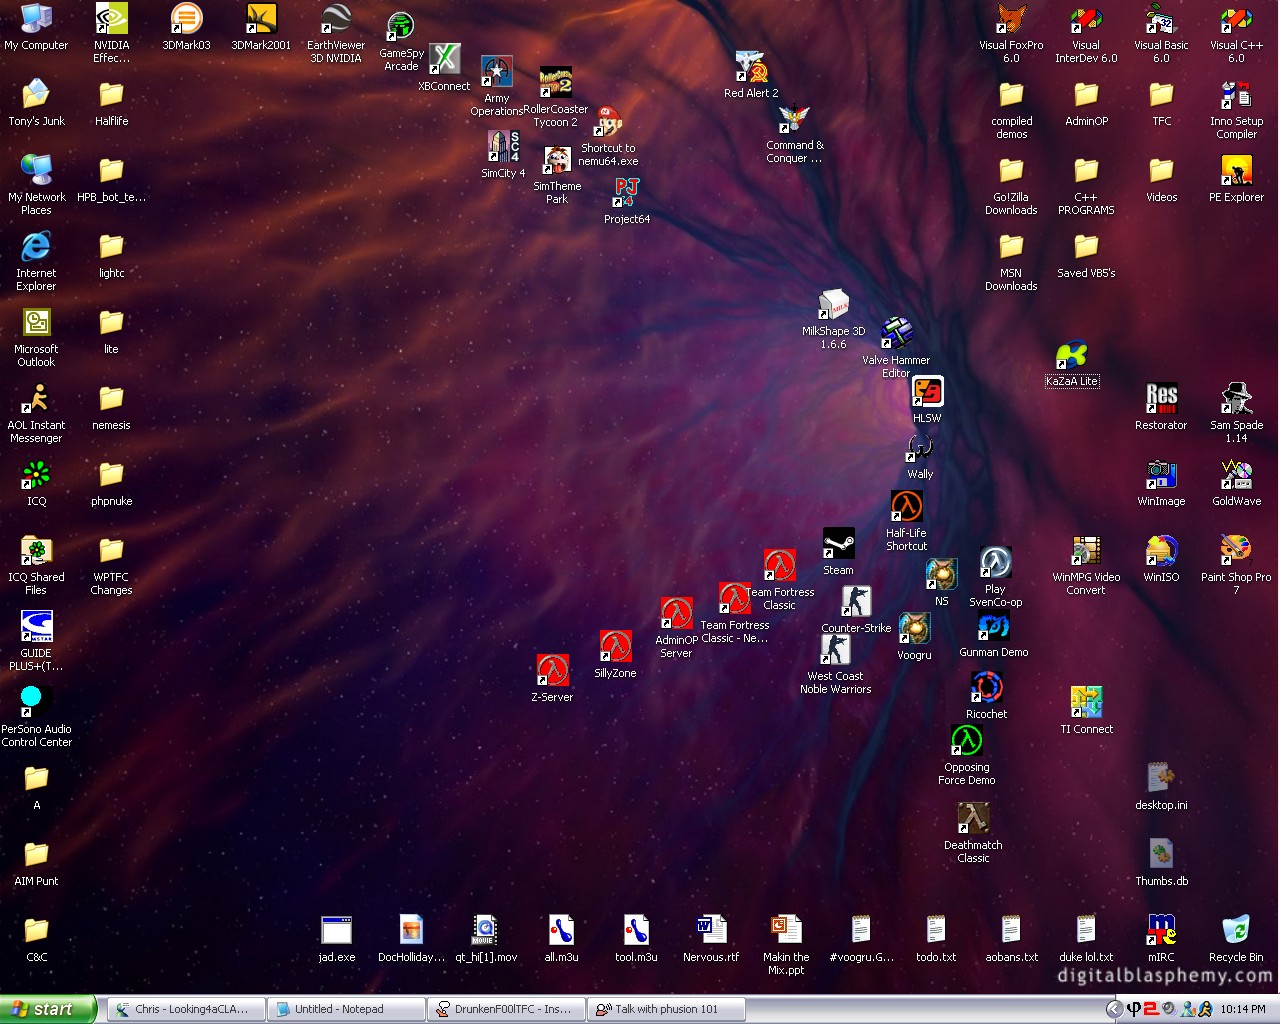Open Visual C++ 6.0 shortcut

1236,33
